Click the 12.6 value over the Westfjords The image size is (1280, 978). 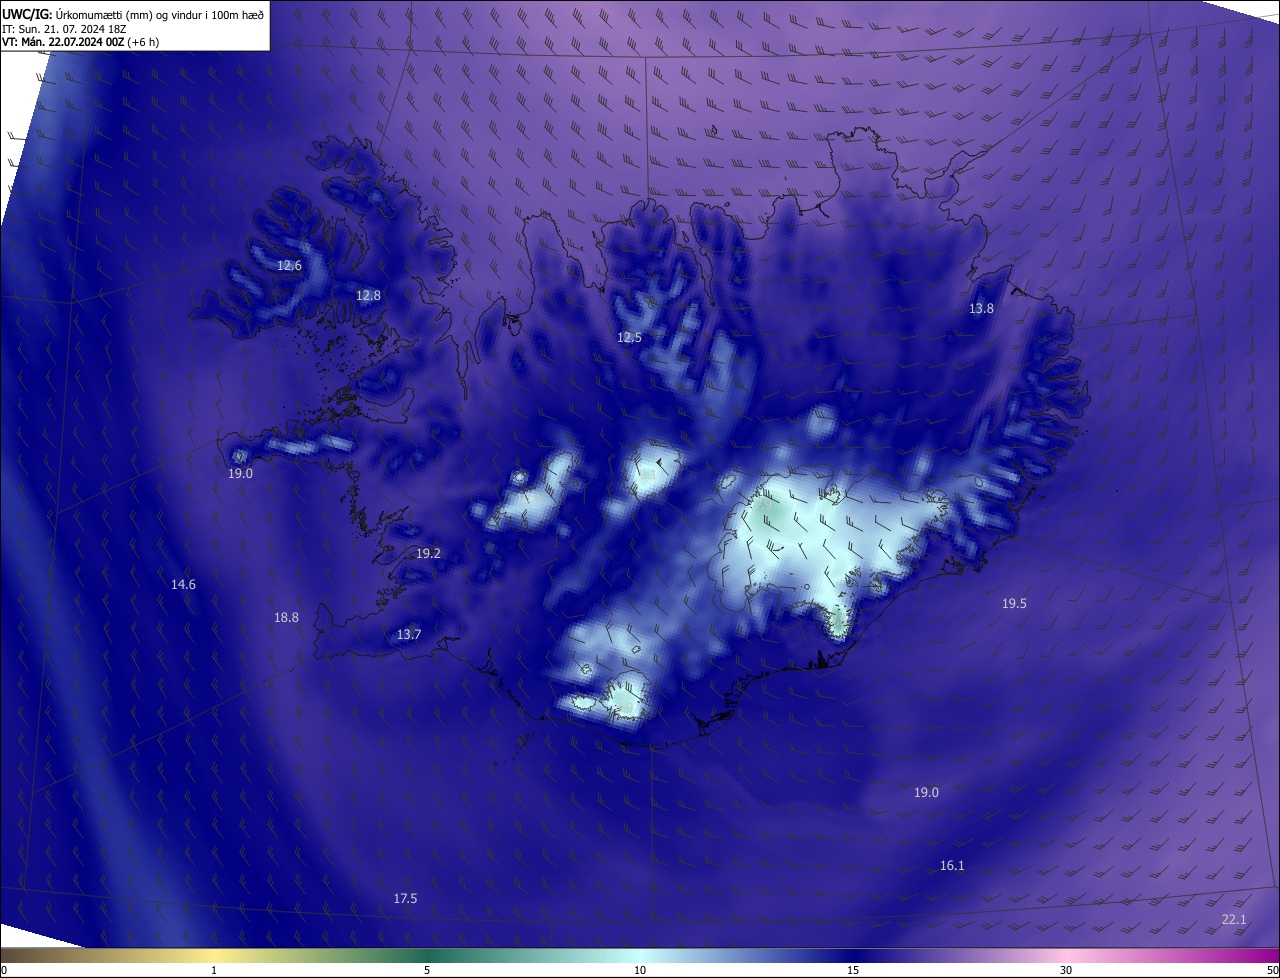290,266
